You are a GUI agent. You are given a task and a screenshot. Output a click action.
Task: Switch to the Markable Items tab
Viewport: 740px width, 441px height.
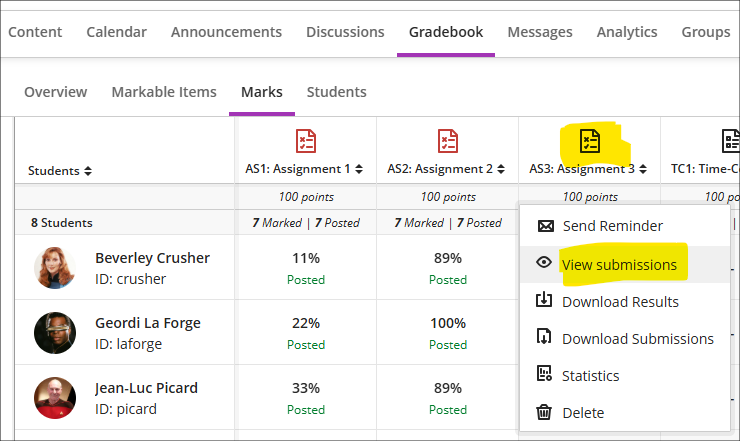pos(164,92)
